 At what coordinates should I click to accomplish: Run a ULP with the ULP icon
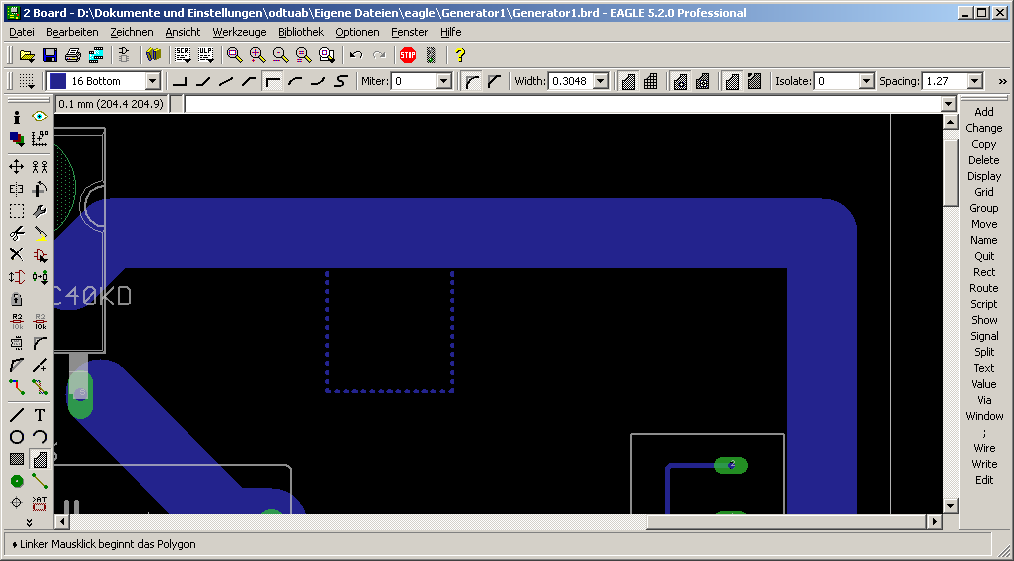206,55
